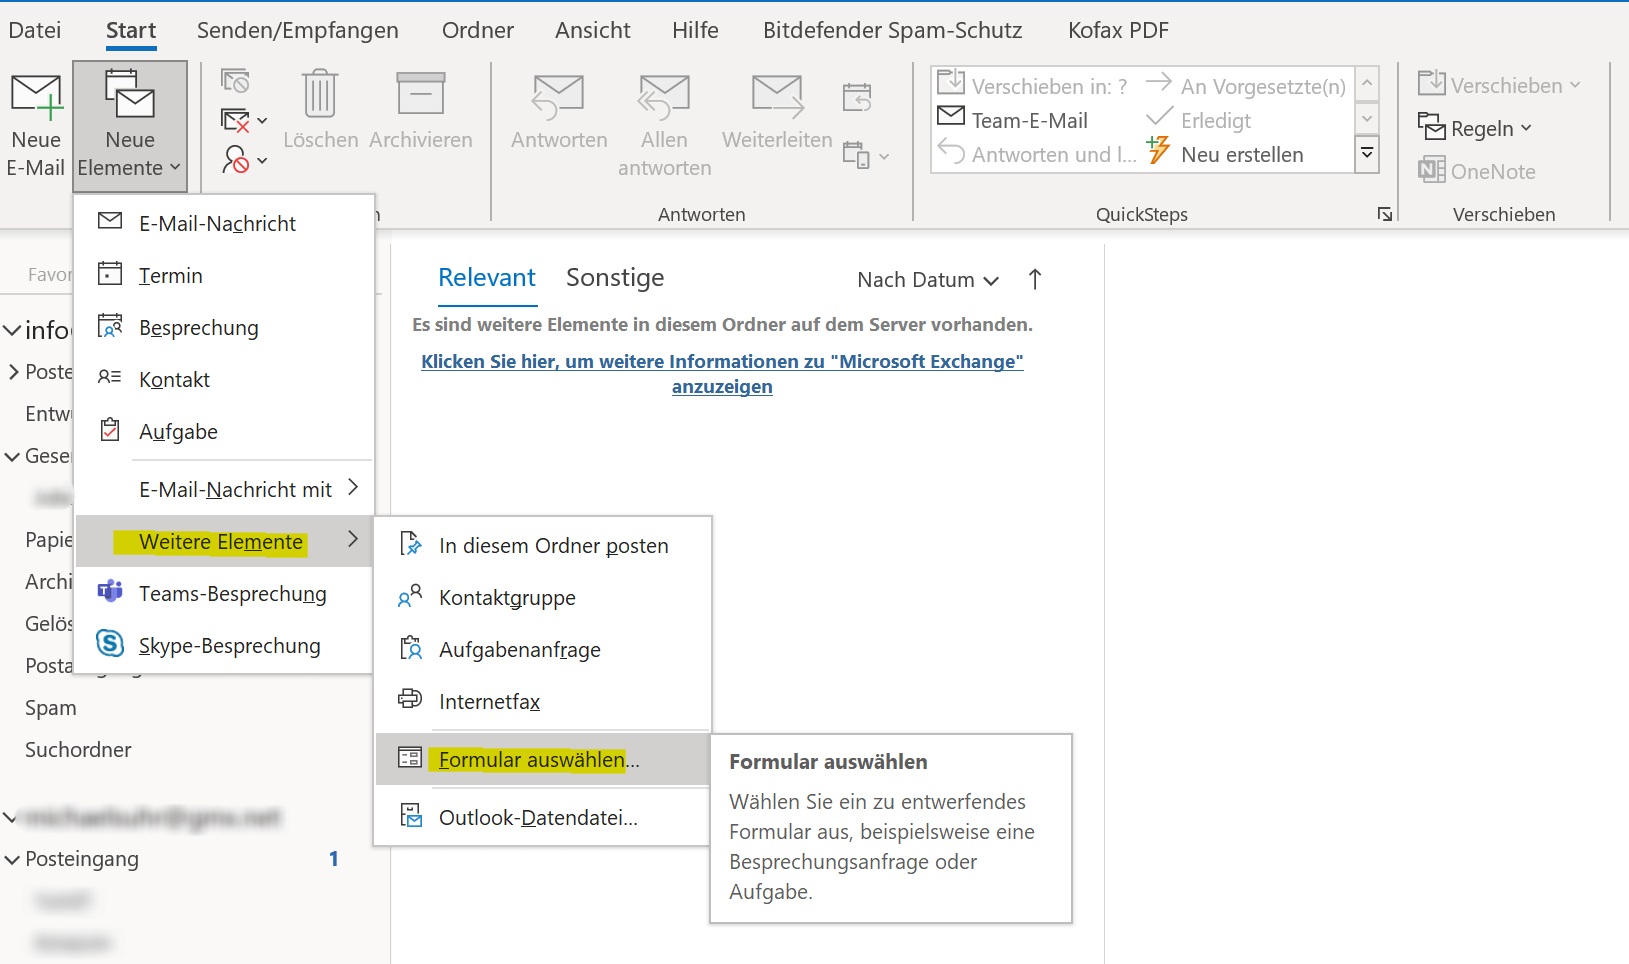Click the Neu erstellen lightning icon
Screen dimensions: 1629x964
pyautogui.click(x=1158, y=152)
